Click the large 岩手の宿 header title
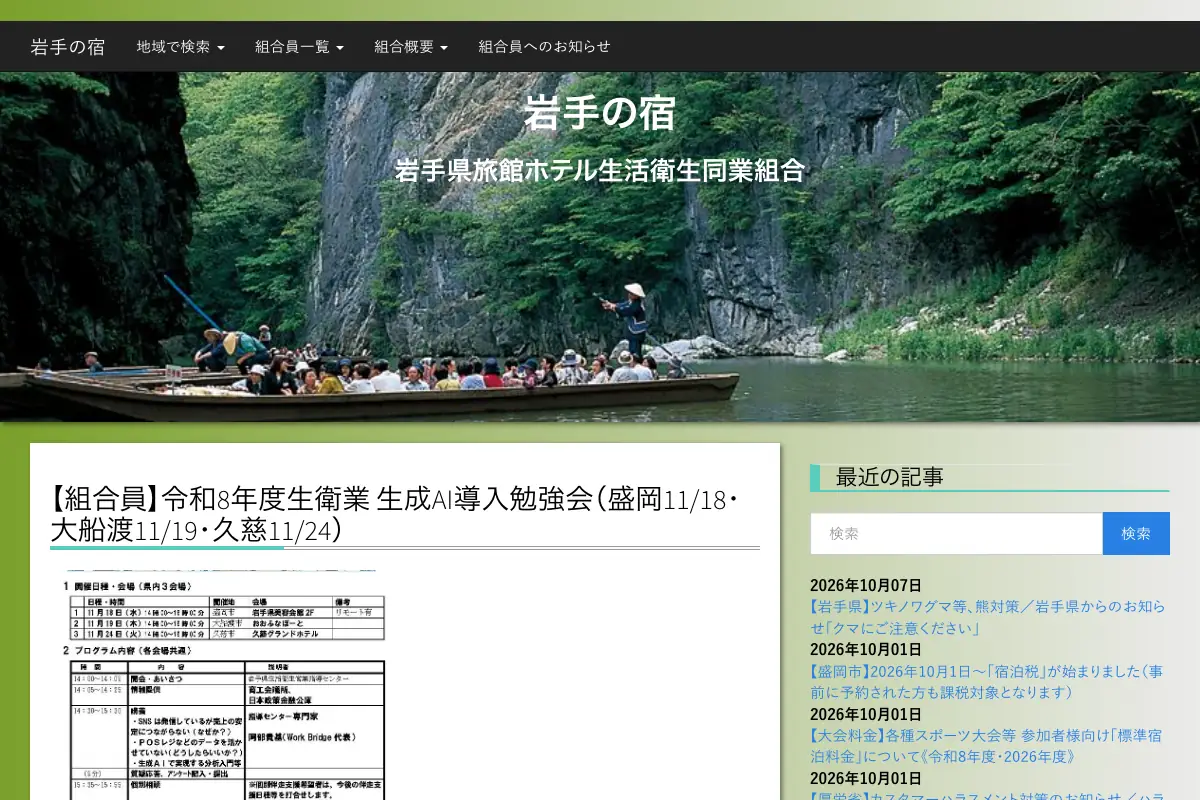The image size is (1200, 800). tap(600, 112)
